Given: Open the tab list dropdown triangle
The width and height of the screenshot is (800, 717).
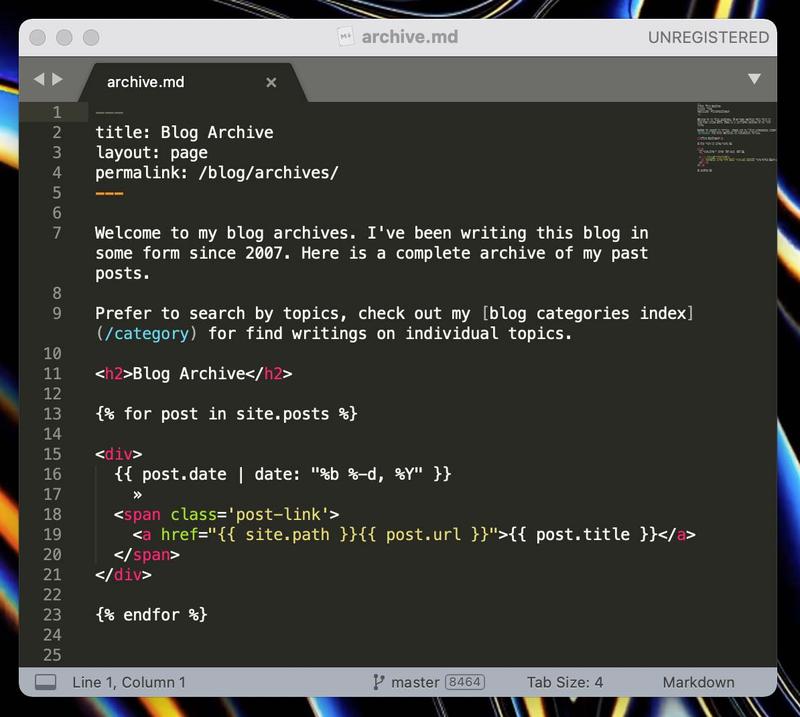Looking at the screenshot, I should (754, 79).
